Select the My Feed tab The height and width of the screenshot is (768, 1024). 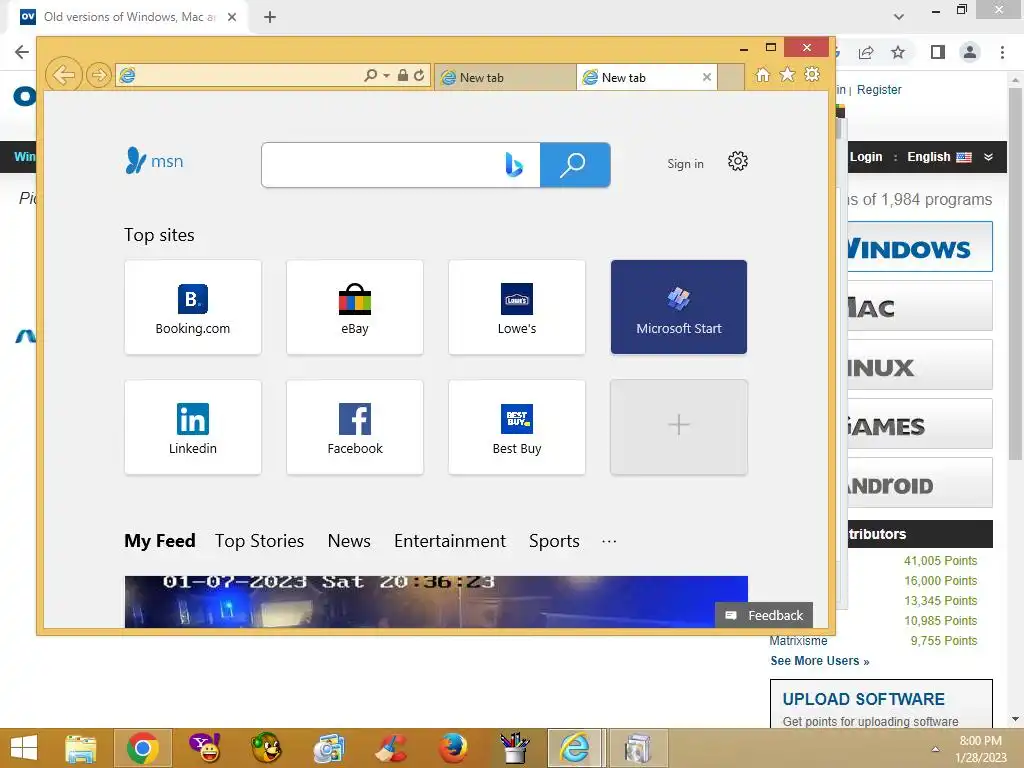coord(160,541)
